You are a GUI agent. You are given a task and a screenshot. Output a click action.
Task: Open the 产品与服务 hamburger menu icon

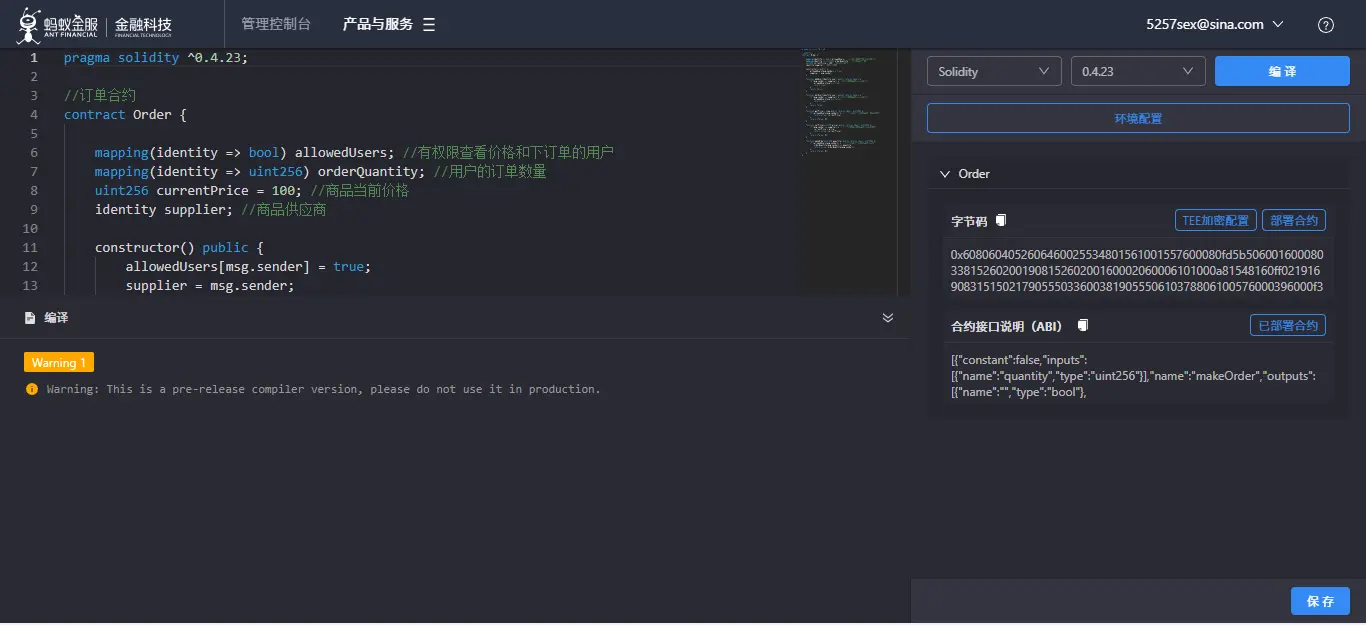(x=429, y=25)
